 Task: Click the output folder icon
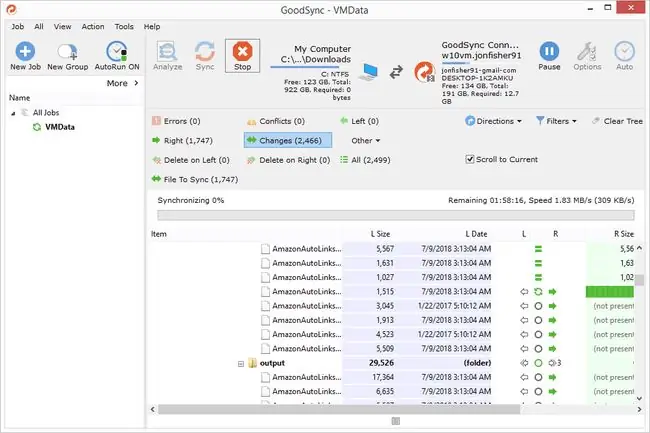coord(252,363)
